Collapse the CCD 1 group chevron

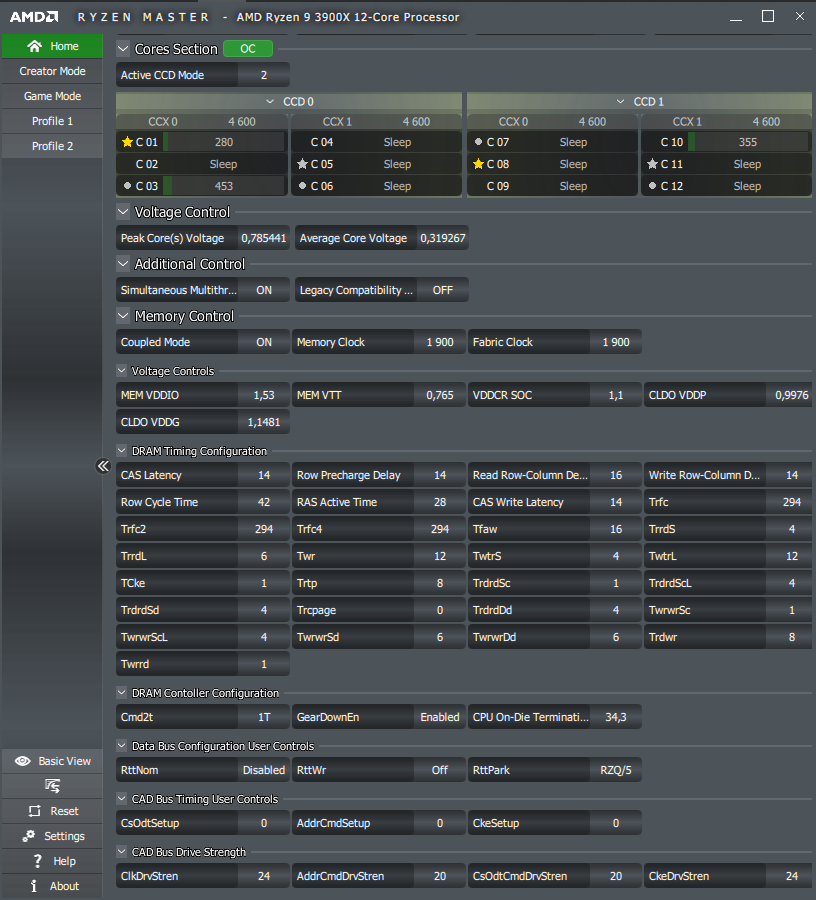pos(620,102)
